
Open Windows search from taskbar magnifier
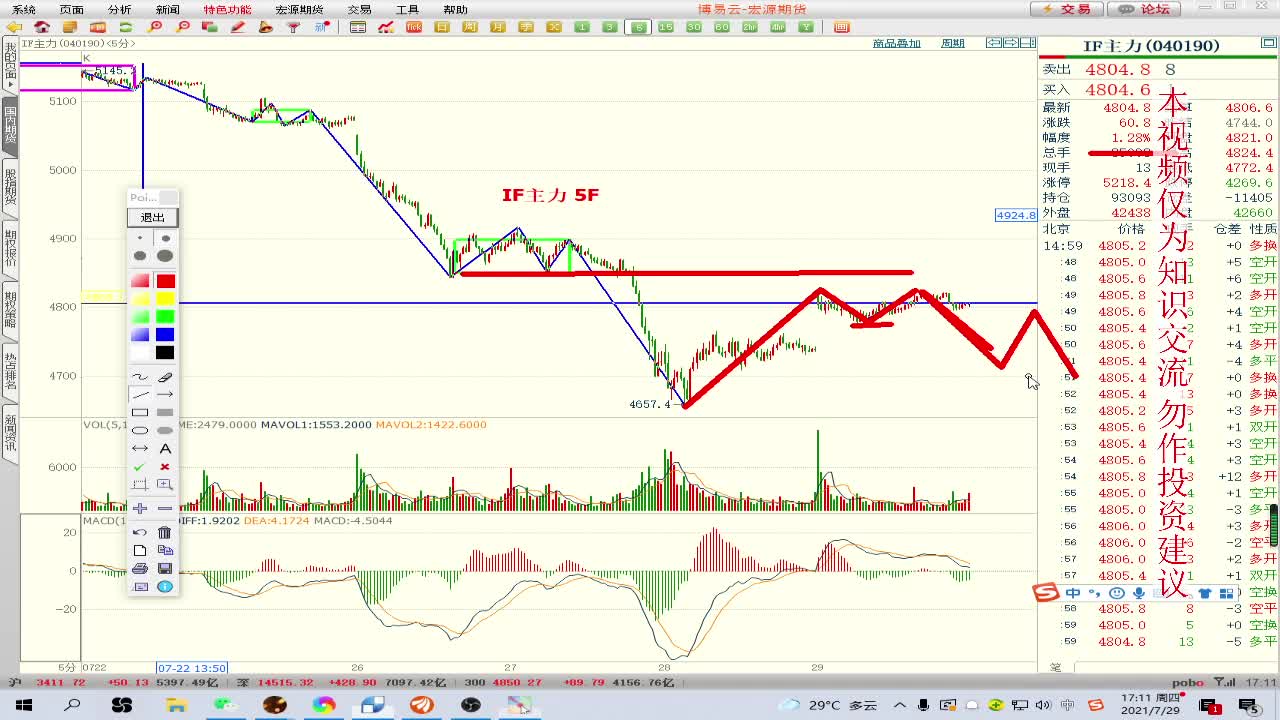click(73, 705)
